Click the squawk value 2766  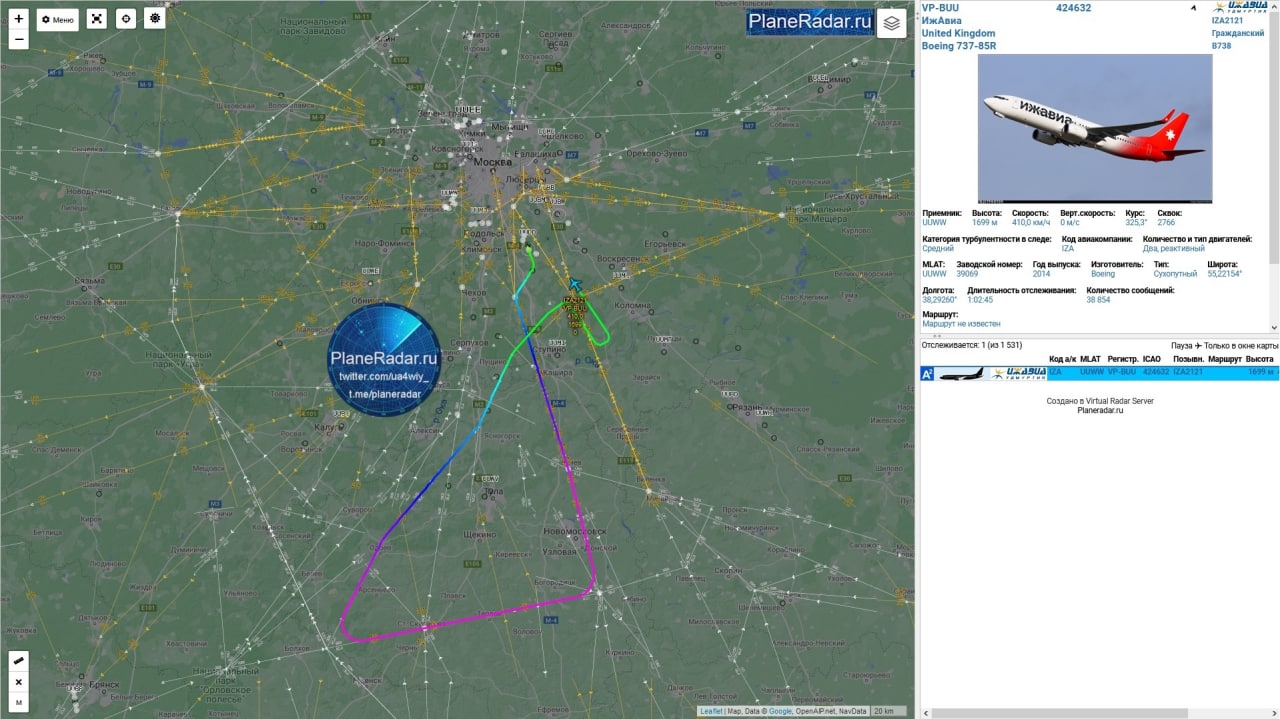pos(1166,222)
